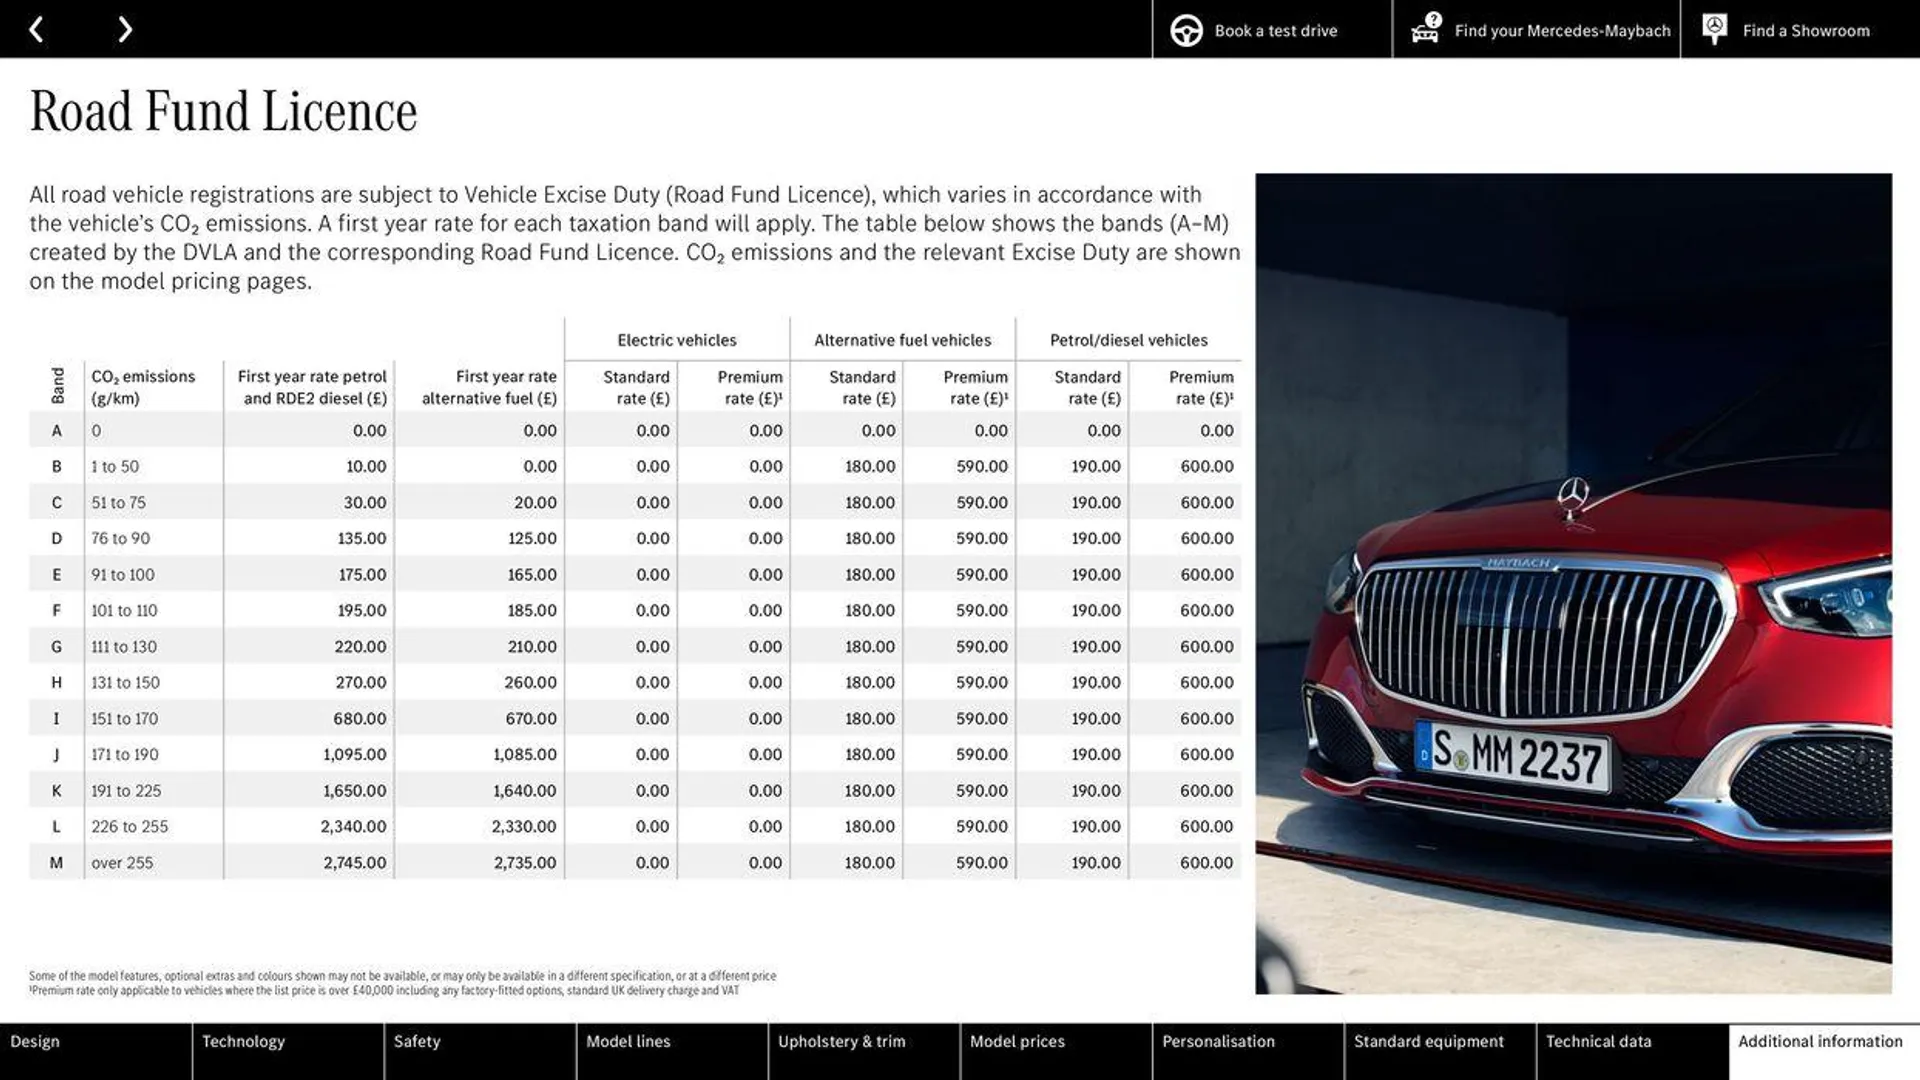
Task: Click the 220.00 first year rate cell
Action: click(360, 647)
